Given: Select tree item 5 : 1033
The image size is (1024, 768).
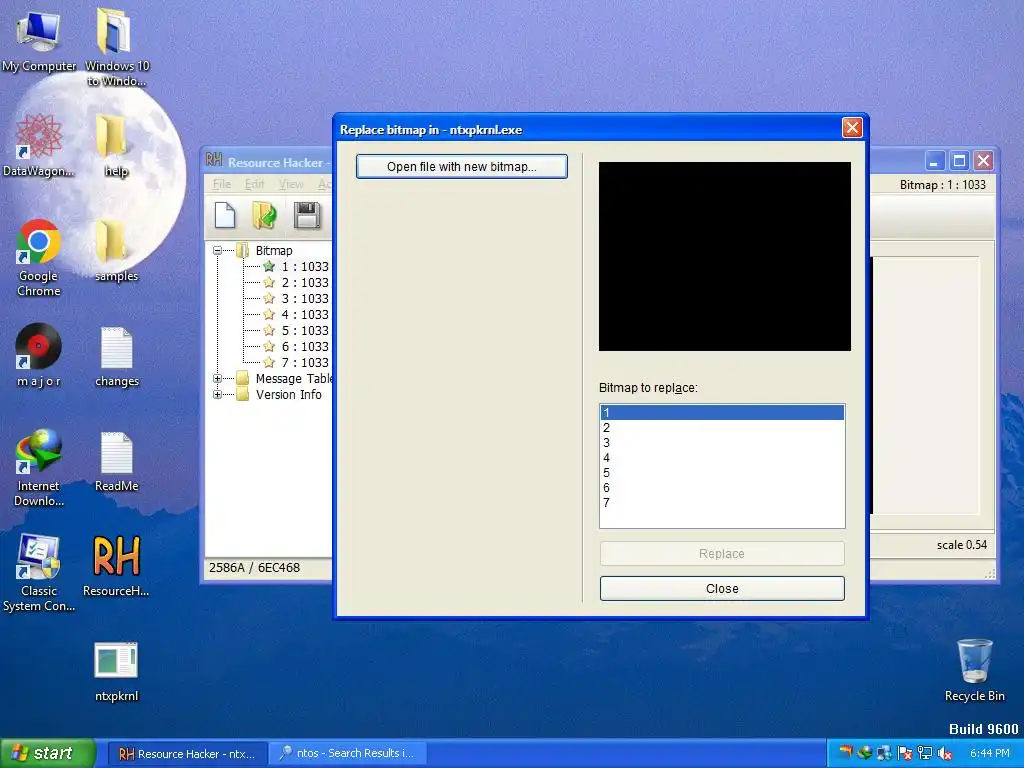Looking at the screenshot, I should coord(305,330).
